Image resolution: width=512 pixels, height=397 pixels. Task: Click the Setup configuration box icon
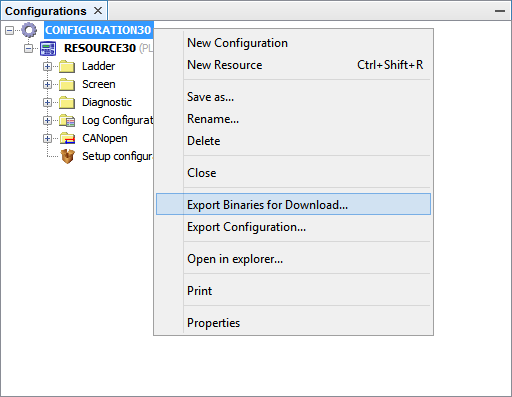pyautogui.click(x=67, y=156)
